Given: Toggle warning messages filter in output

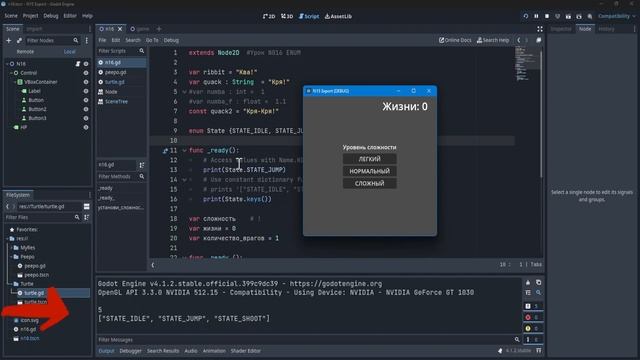Looking at the screenshot, I should pos(532,328).
